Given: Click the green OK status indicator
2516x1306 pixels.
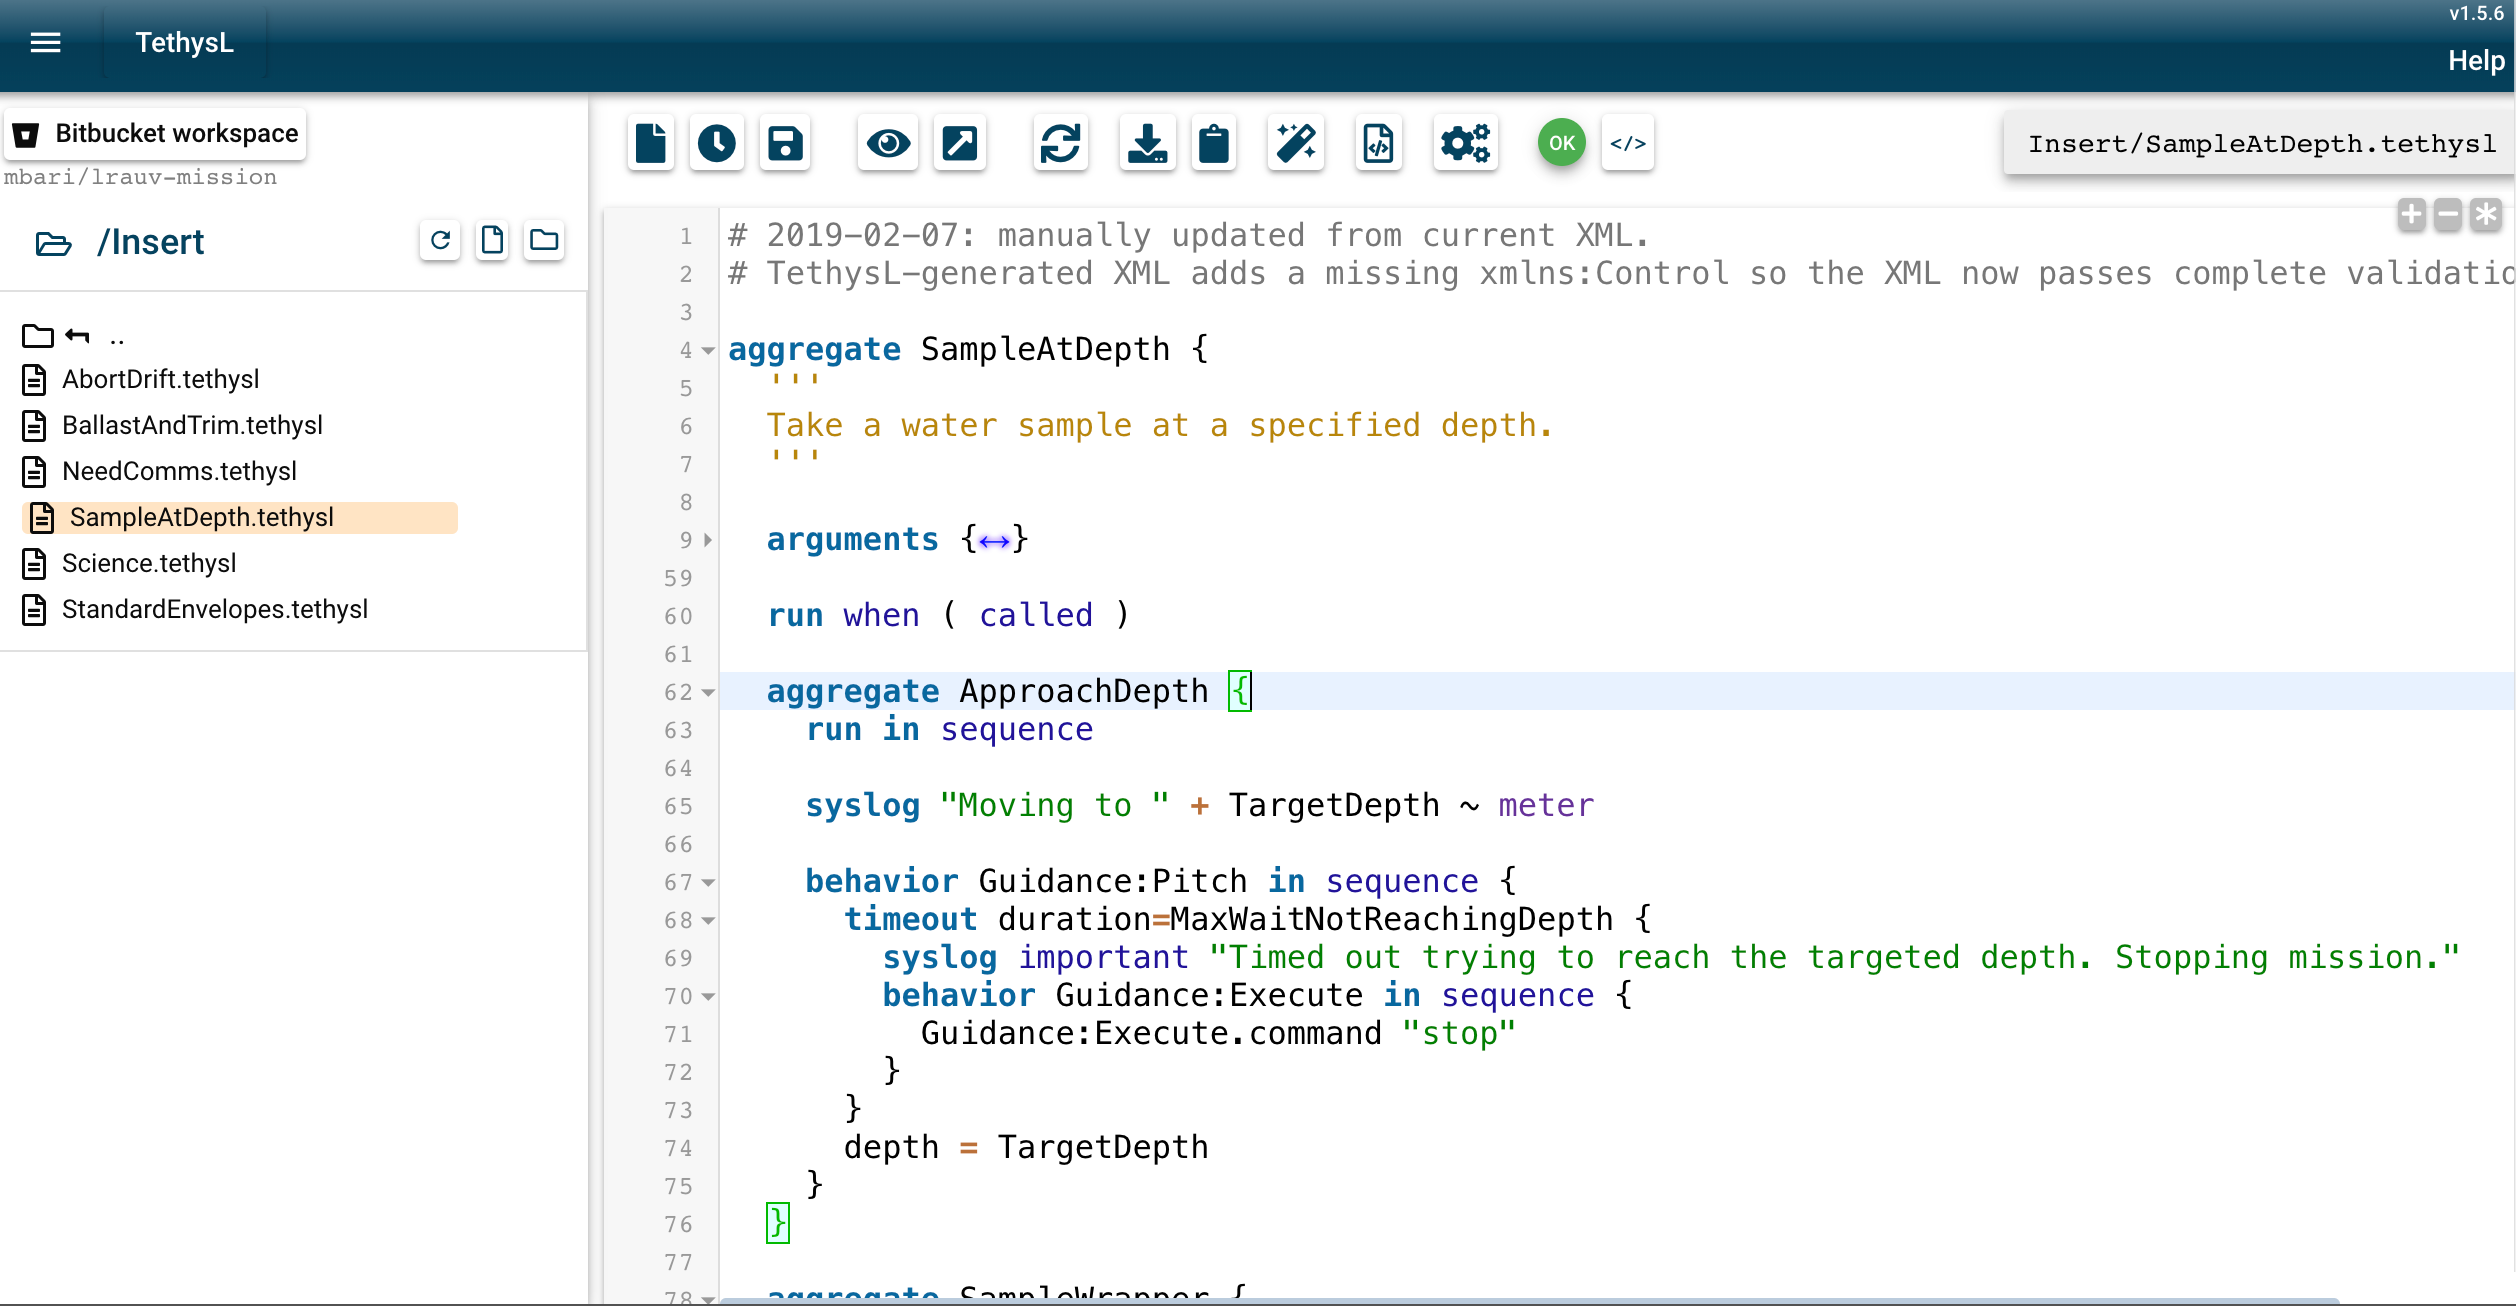Looking at the screenshot, I should coord(1561,144).
